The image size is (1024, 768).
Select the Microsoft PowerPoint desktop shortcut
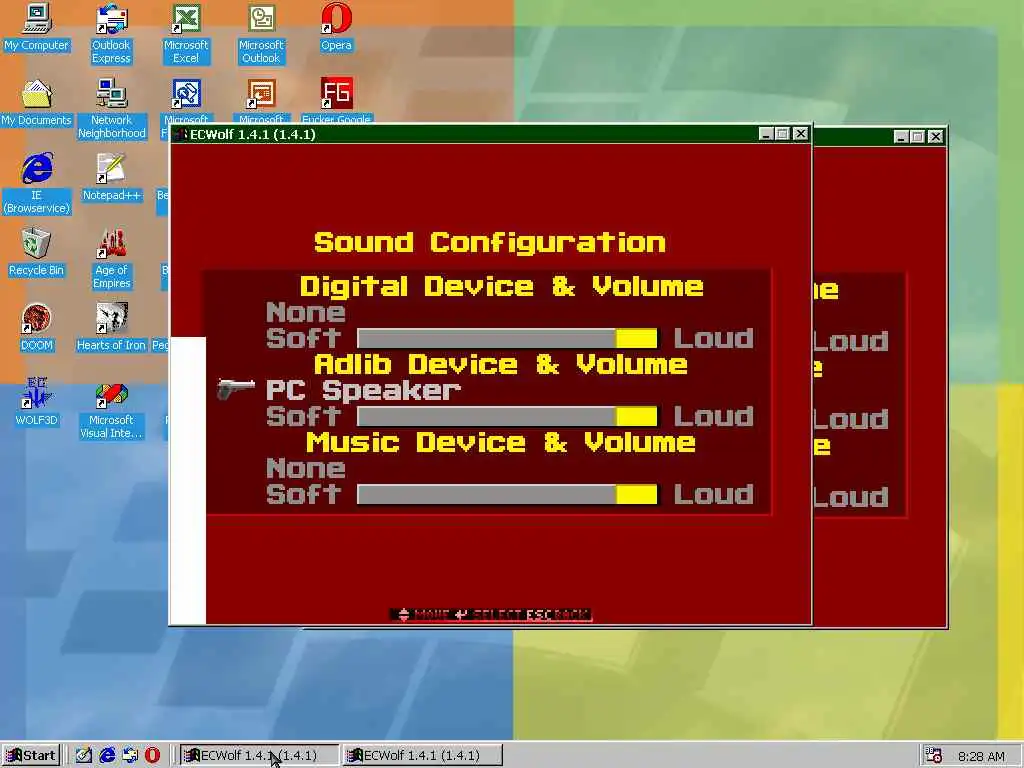coord(261,98)
